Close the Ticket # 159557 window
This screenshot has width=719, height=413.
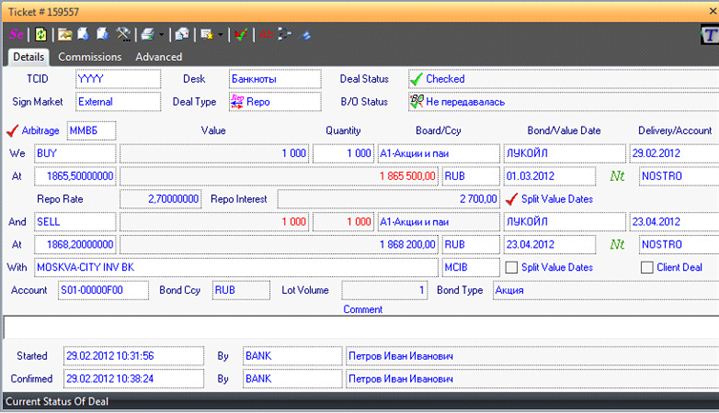point(713,11)
